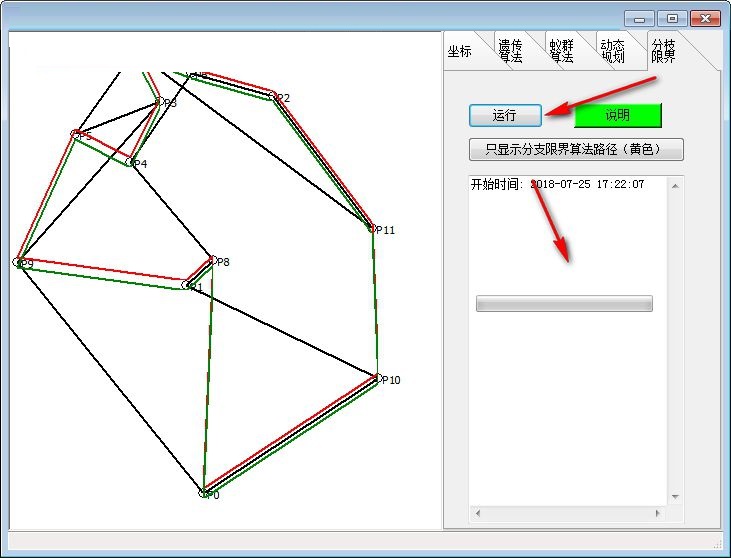
Task: Click the up arrow of vertical scrollbar
Action: pos(675,186)
